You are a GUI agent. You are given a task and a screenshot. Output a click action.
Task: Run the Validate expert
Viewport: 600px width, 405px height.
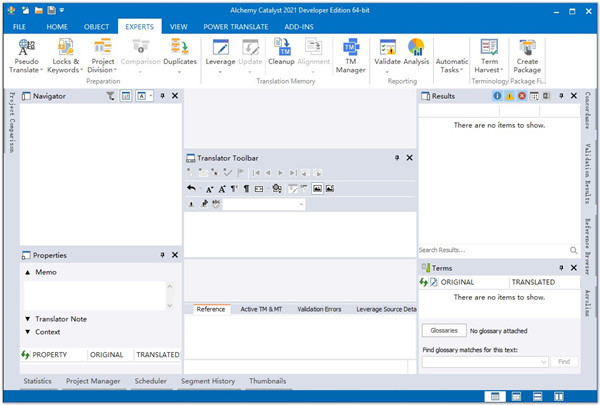[x=387, y=56]
